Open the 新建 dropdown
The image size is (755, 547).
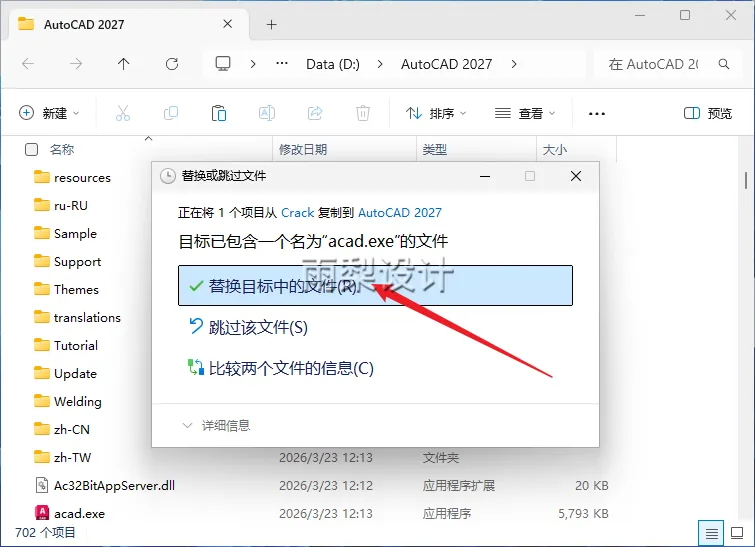point(49,113)
